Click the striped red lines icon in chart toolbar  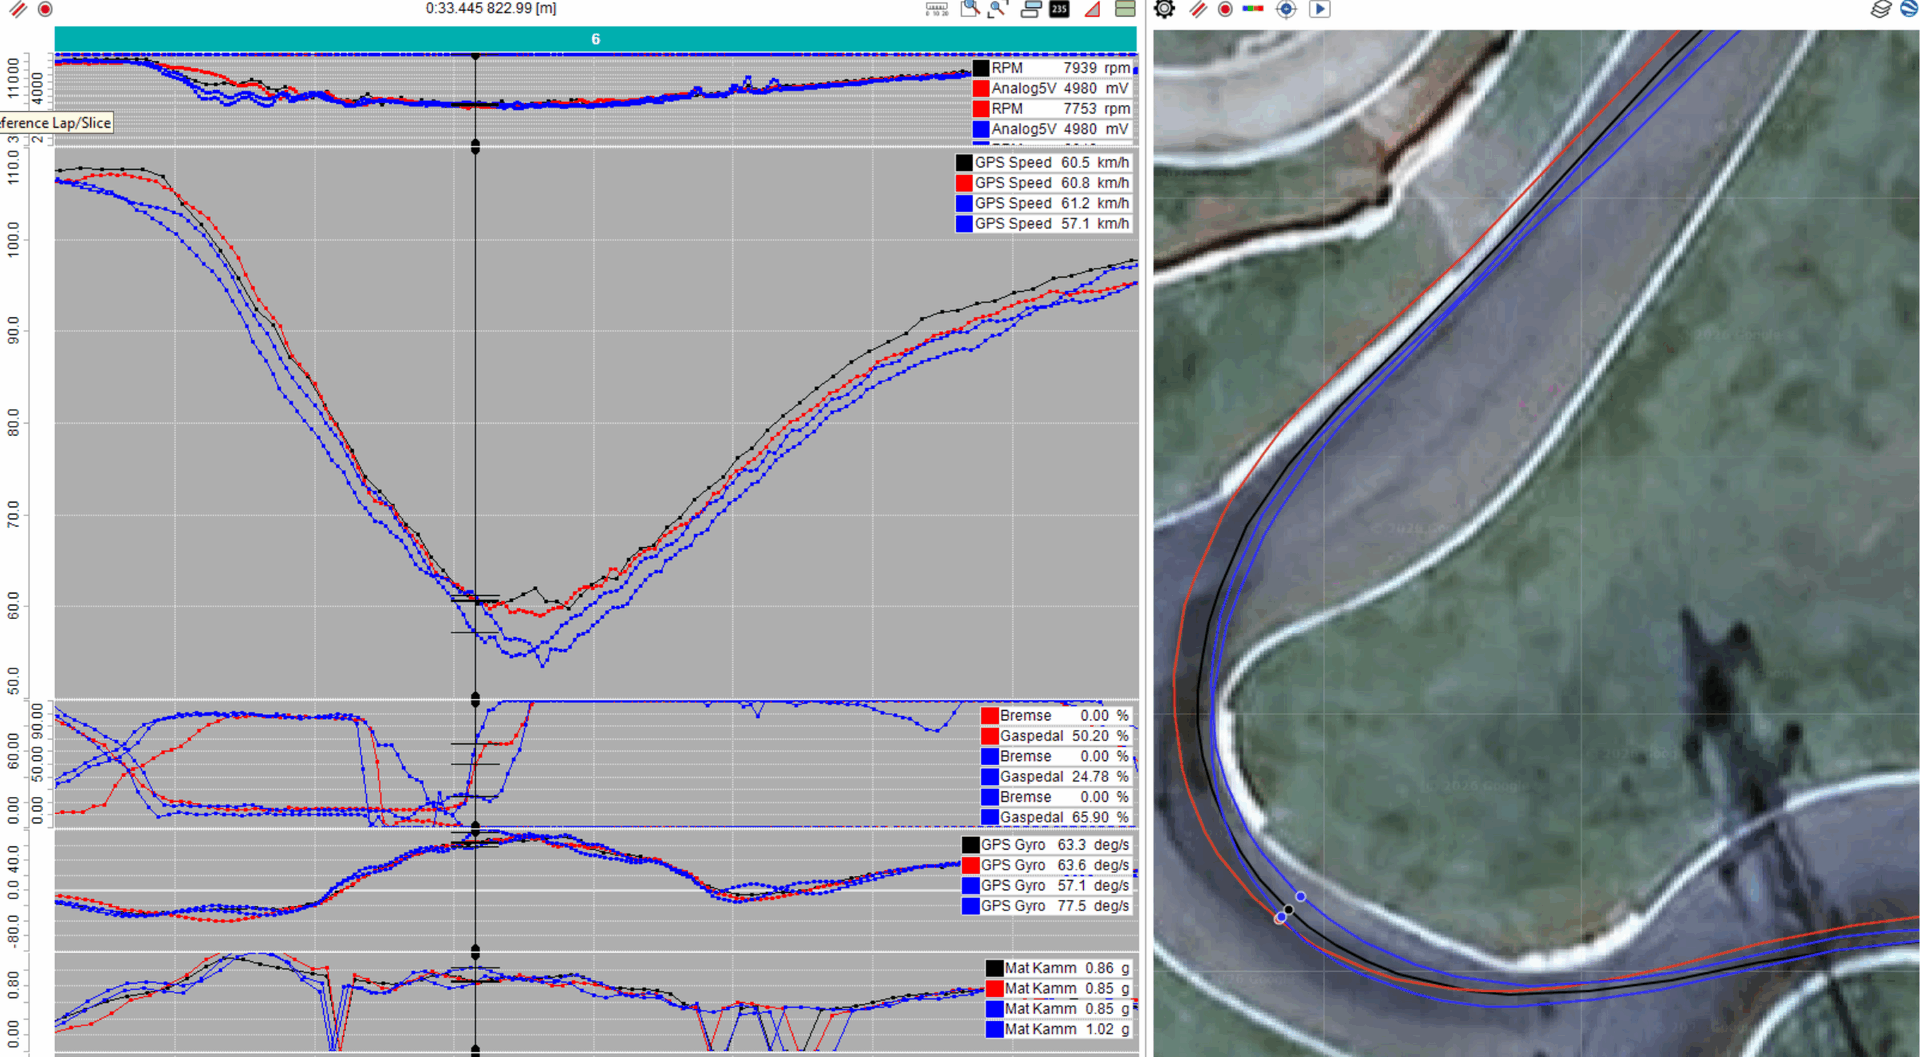click(x=17, y=9)
